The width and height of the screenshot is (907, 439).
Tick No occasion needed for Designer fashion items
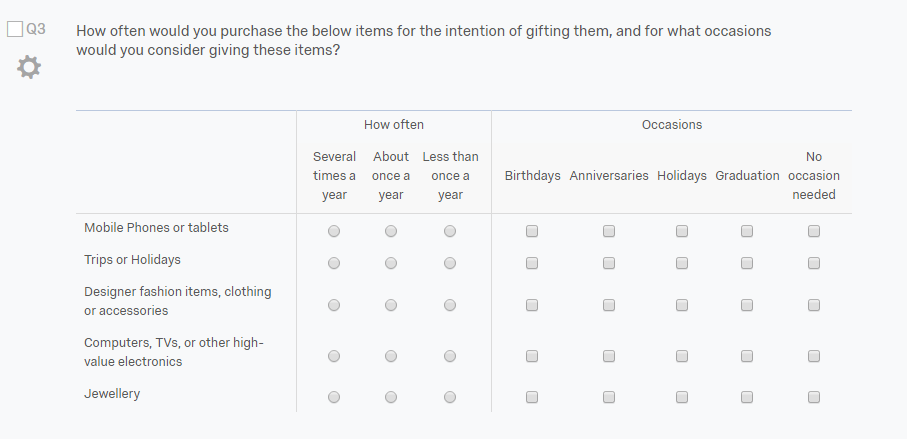pos(814,305)
